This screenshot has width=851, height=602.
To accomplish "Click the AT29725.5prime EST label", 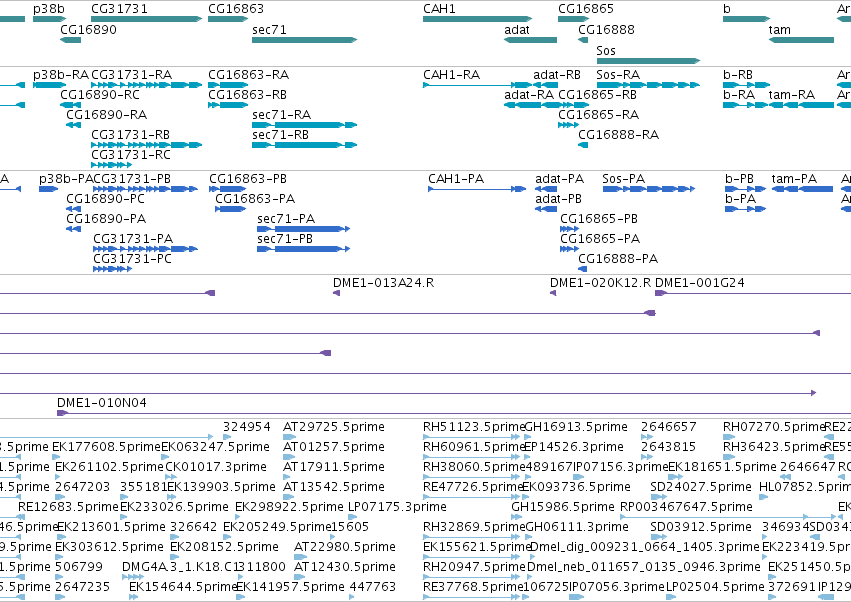I will [334, 427].
